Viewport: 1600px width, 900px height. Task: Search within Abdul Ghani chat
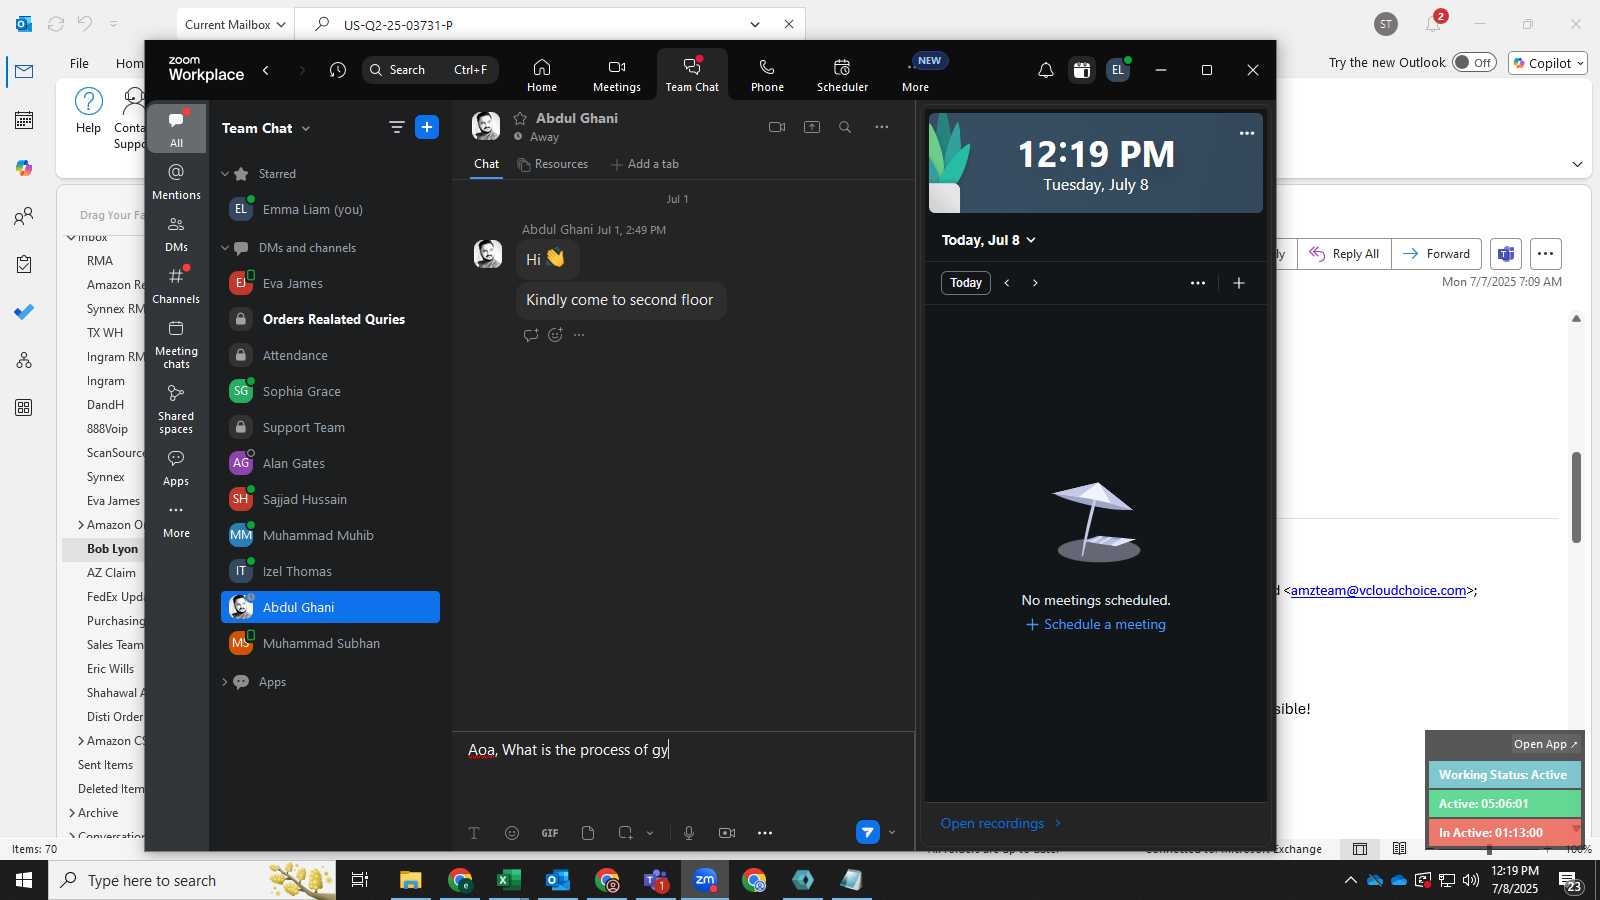pyautogui.click(x=845, y=127)
